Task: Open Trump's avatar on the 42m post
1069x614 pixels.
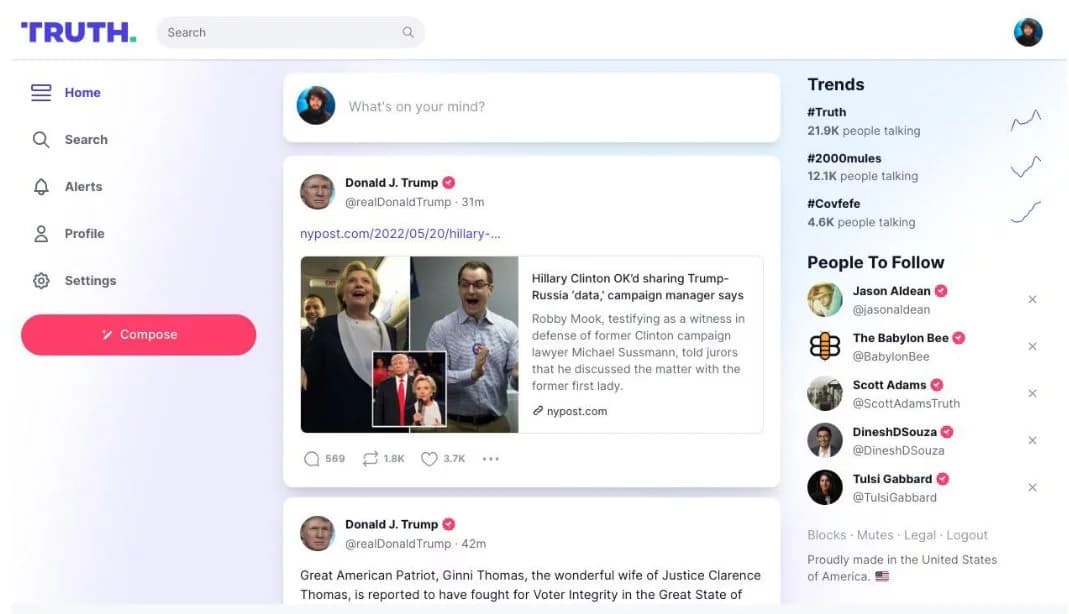Action: click(x=317, y=533)
